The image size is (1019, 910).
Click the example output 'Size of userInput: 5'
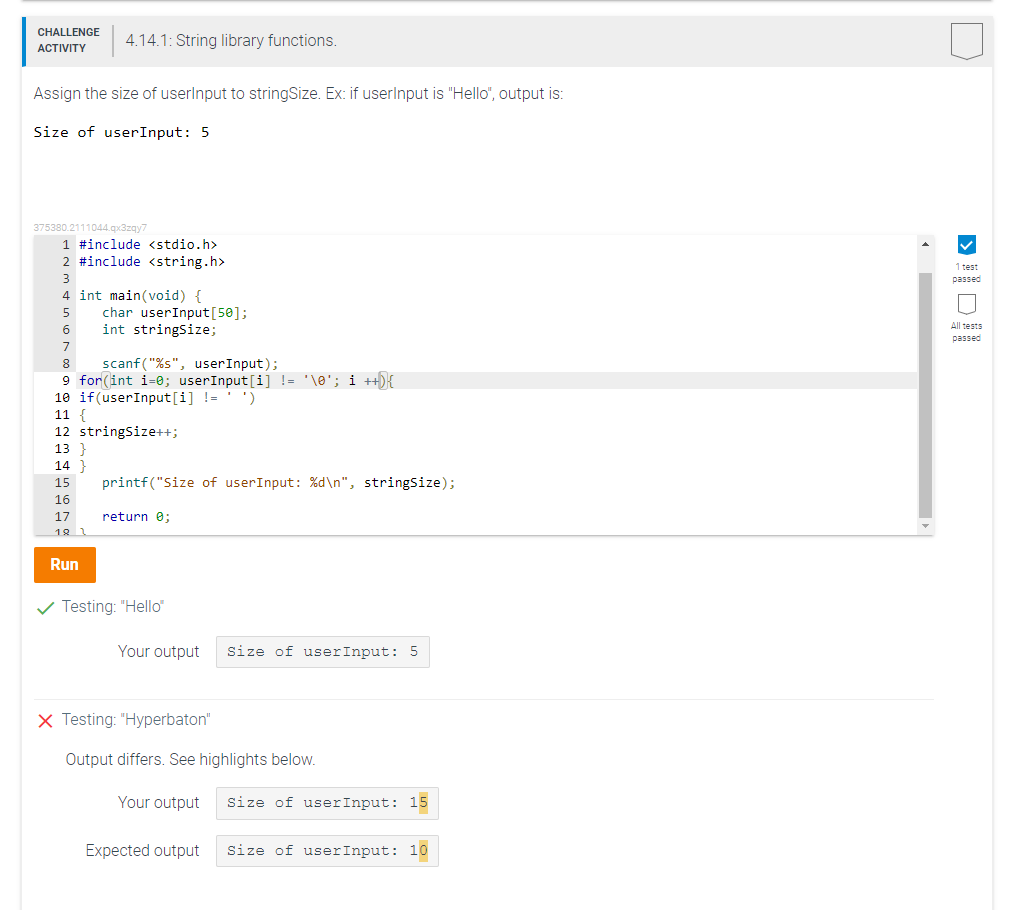122,132
